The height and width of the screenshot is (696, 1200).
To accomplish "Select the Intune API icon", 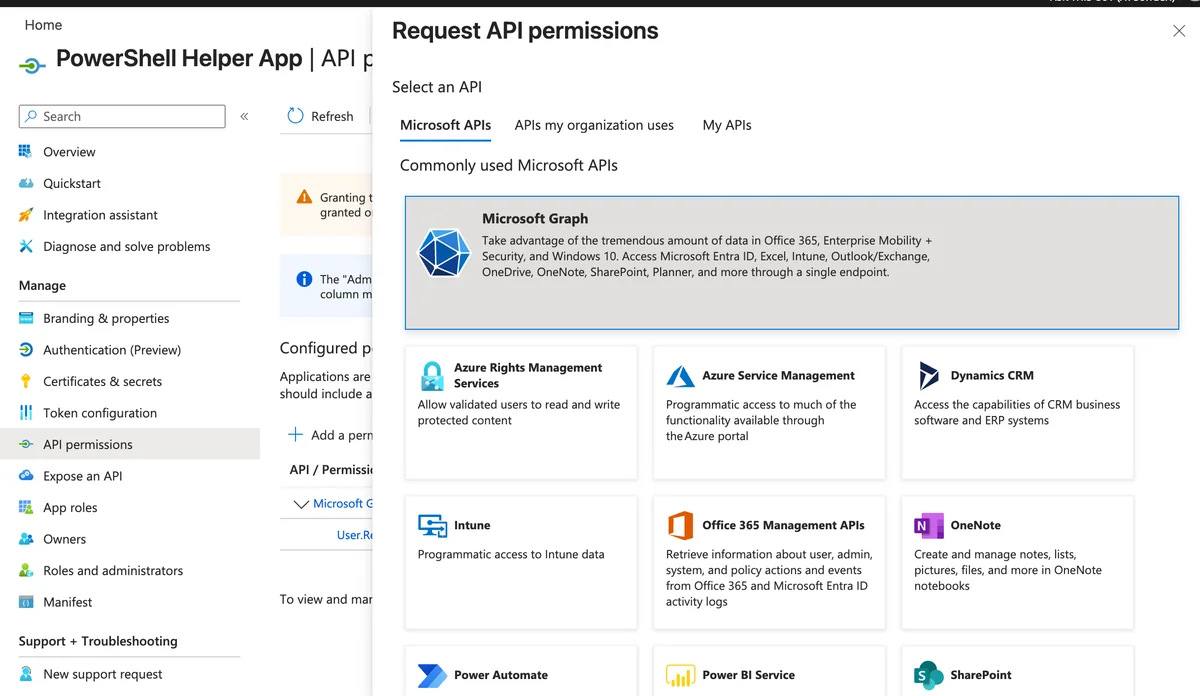I will [432, 525].
